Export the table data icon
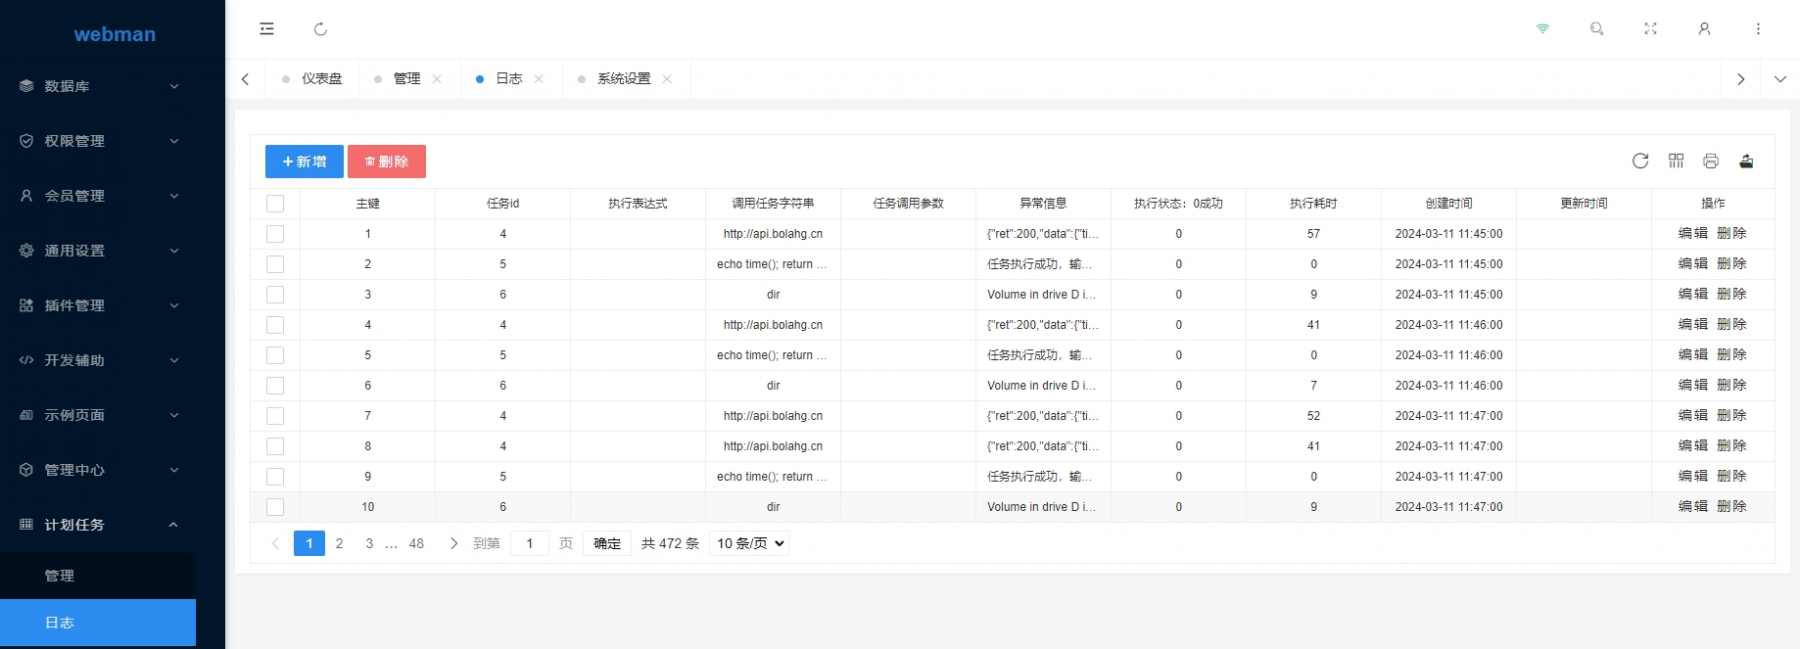1800x649 pixels. pyautogui.click(x=1746, y=161)
